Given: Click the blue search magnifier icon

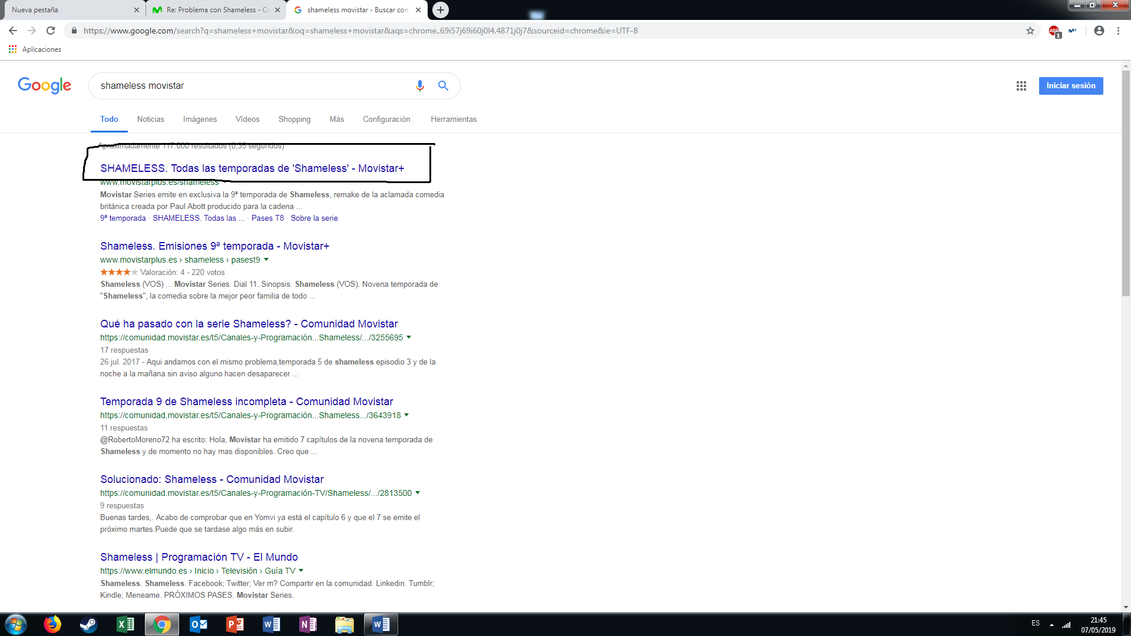Looking at the screenshot, I should tap(443, 86).
